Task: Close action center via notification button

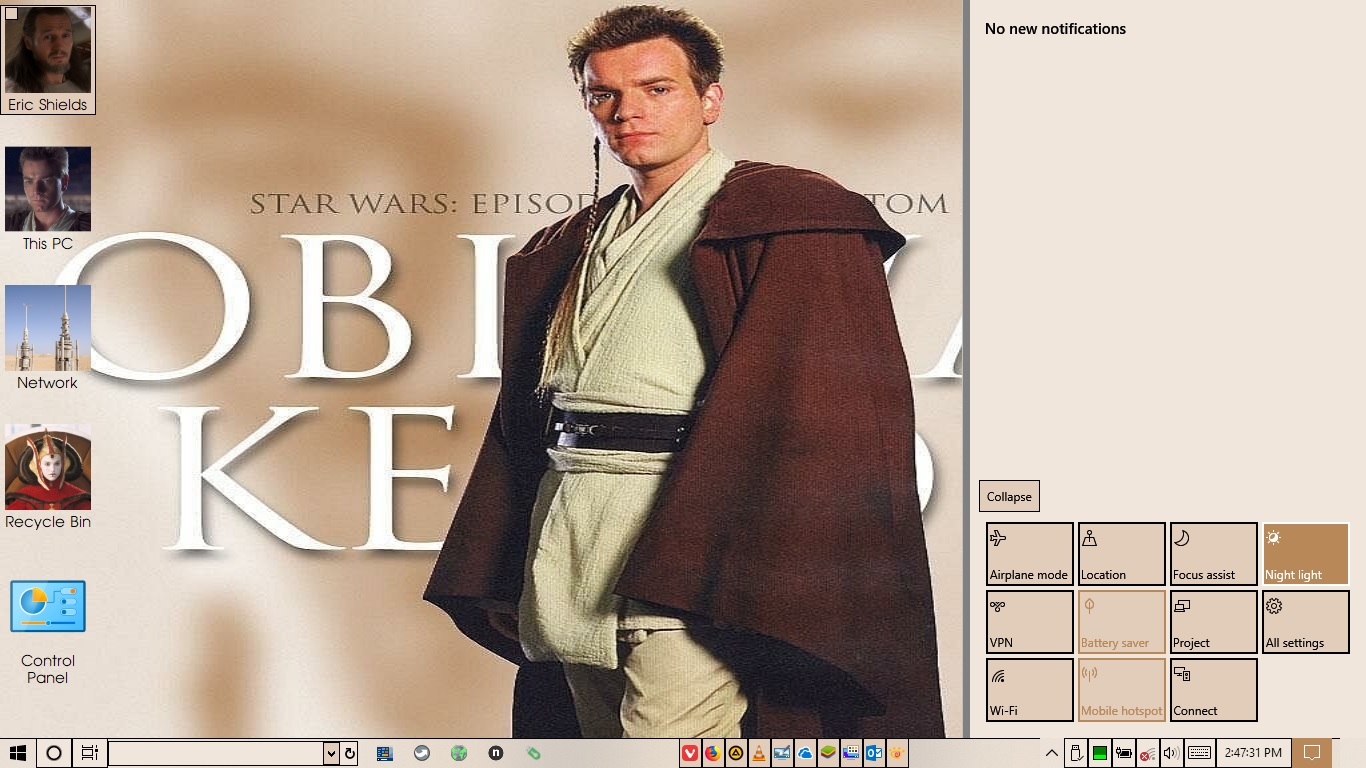Action: 1312,753
